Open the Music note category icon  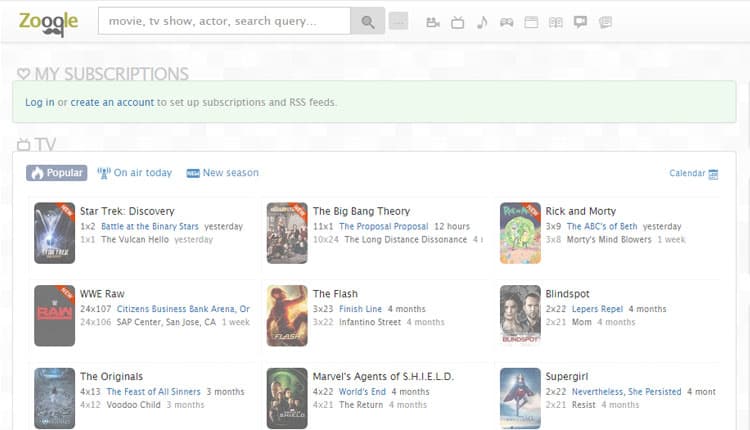(x=482, y=22)
